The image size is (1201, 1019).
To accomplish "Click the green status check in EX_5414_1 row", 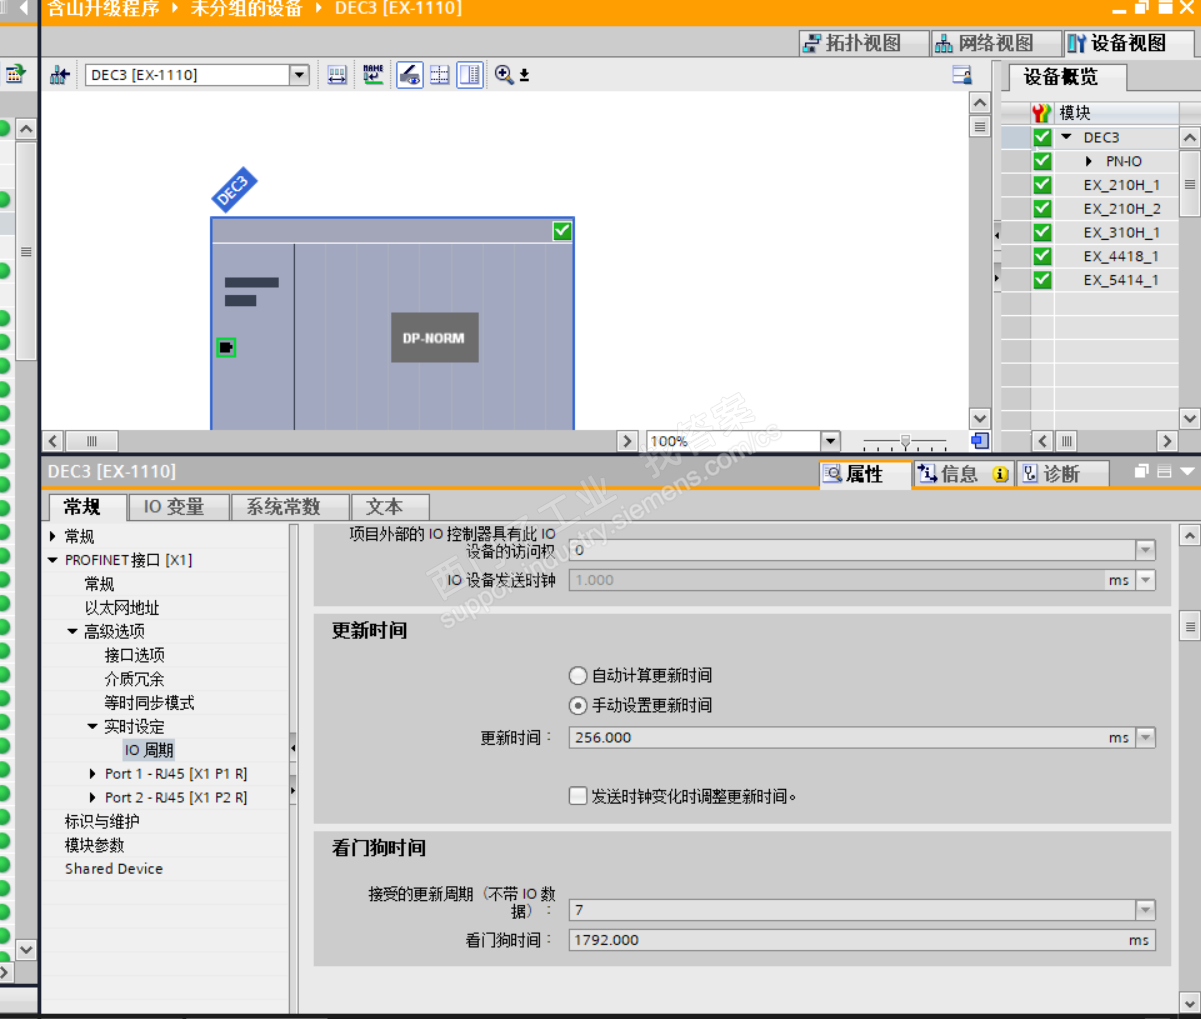I will click(1042, 280).
